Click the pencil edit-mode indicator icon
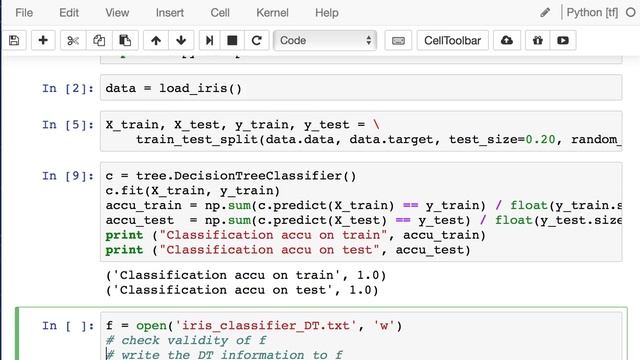Screen dimensions: 640x360 click(545, 13)
